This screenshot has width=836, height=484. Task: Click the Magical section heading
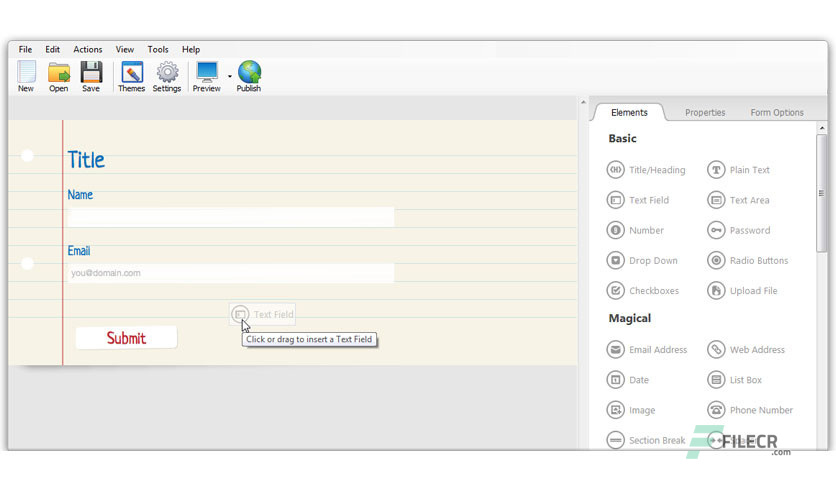click(630, 318)
